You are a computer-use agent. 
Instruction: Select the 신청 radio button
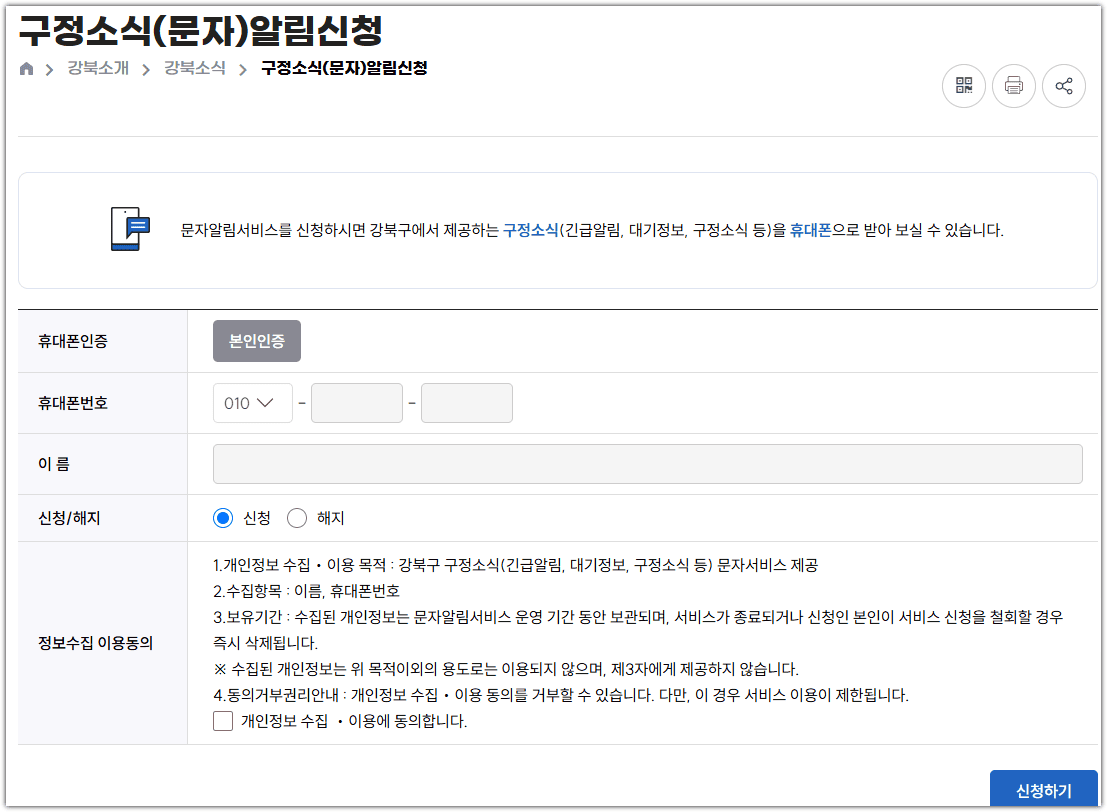click(222, 517)
